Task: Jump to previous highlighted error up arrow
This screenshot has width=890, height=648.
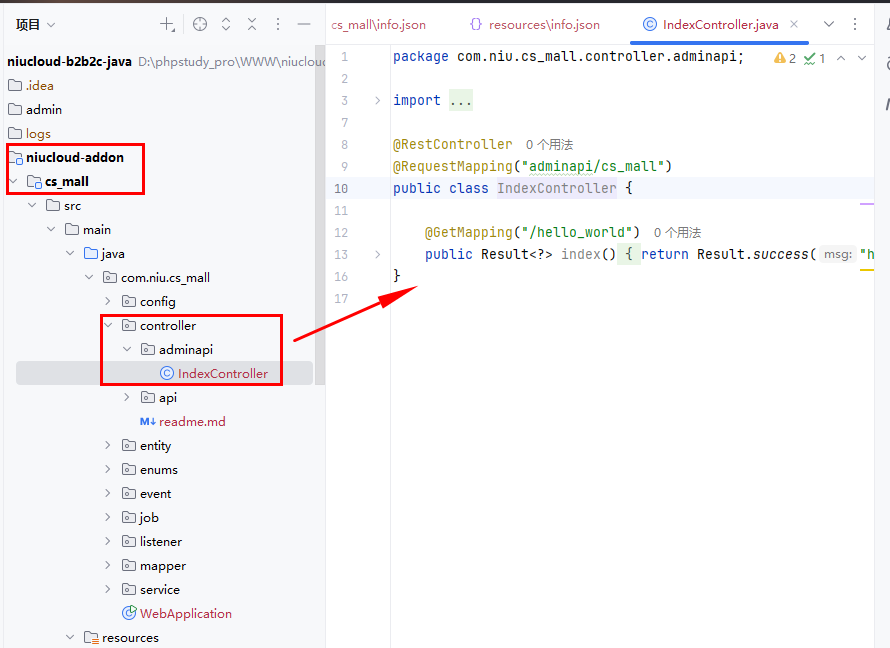Action: (x=841, y=58)
